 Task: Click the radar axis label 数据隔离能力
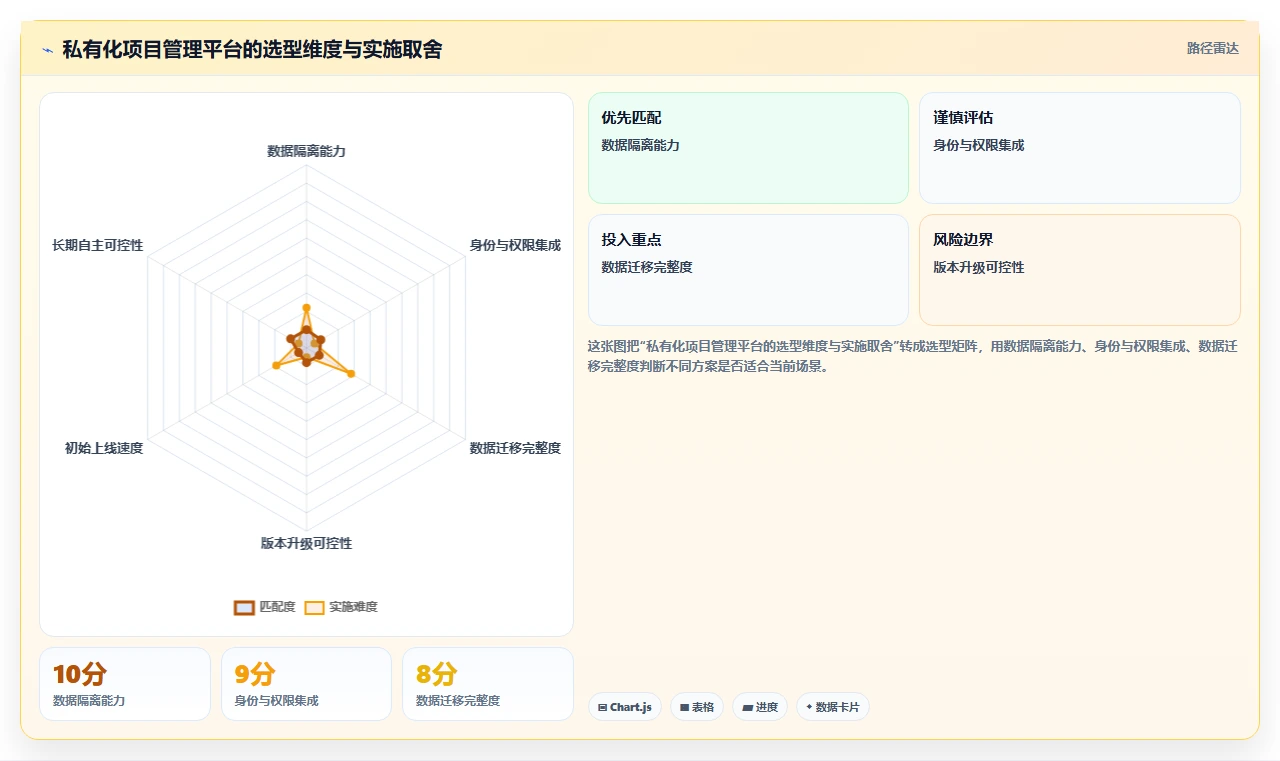pyautogui.click(x=306, y=151)
